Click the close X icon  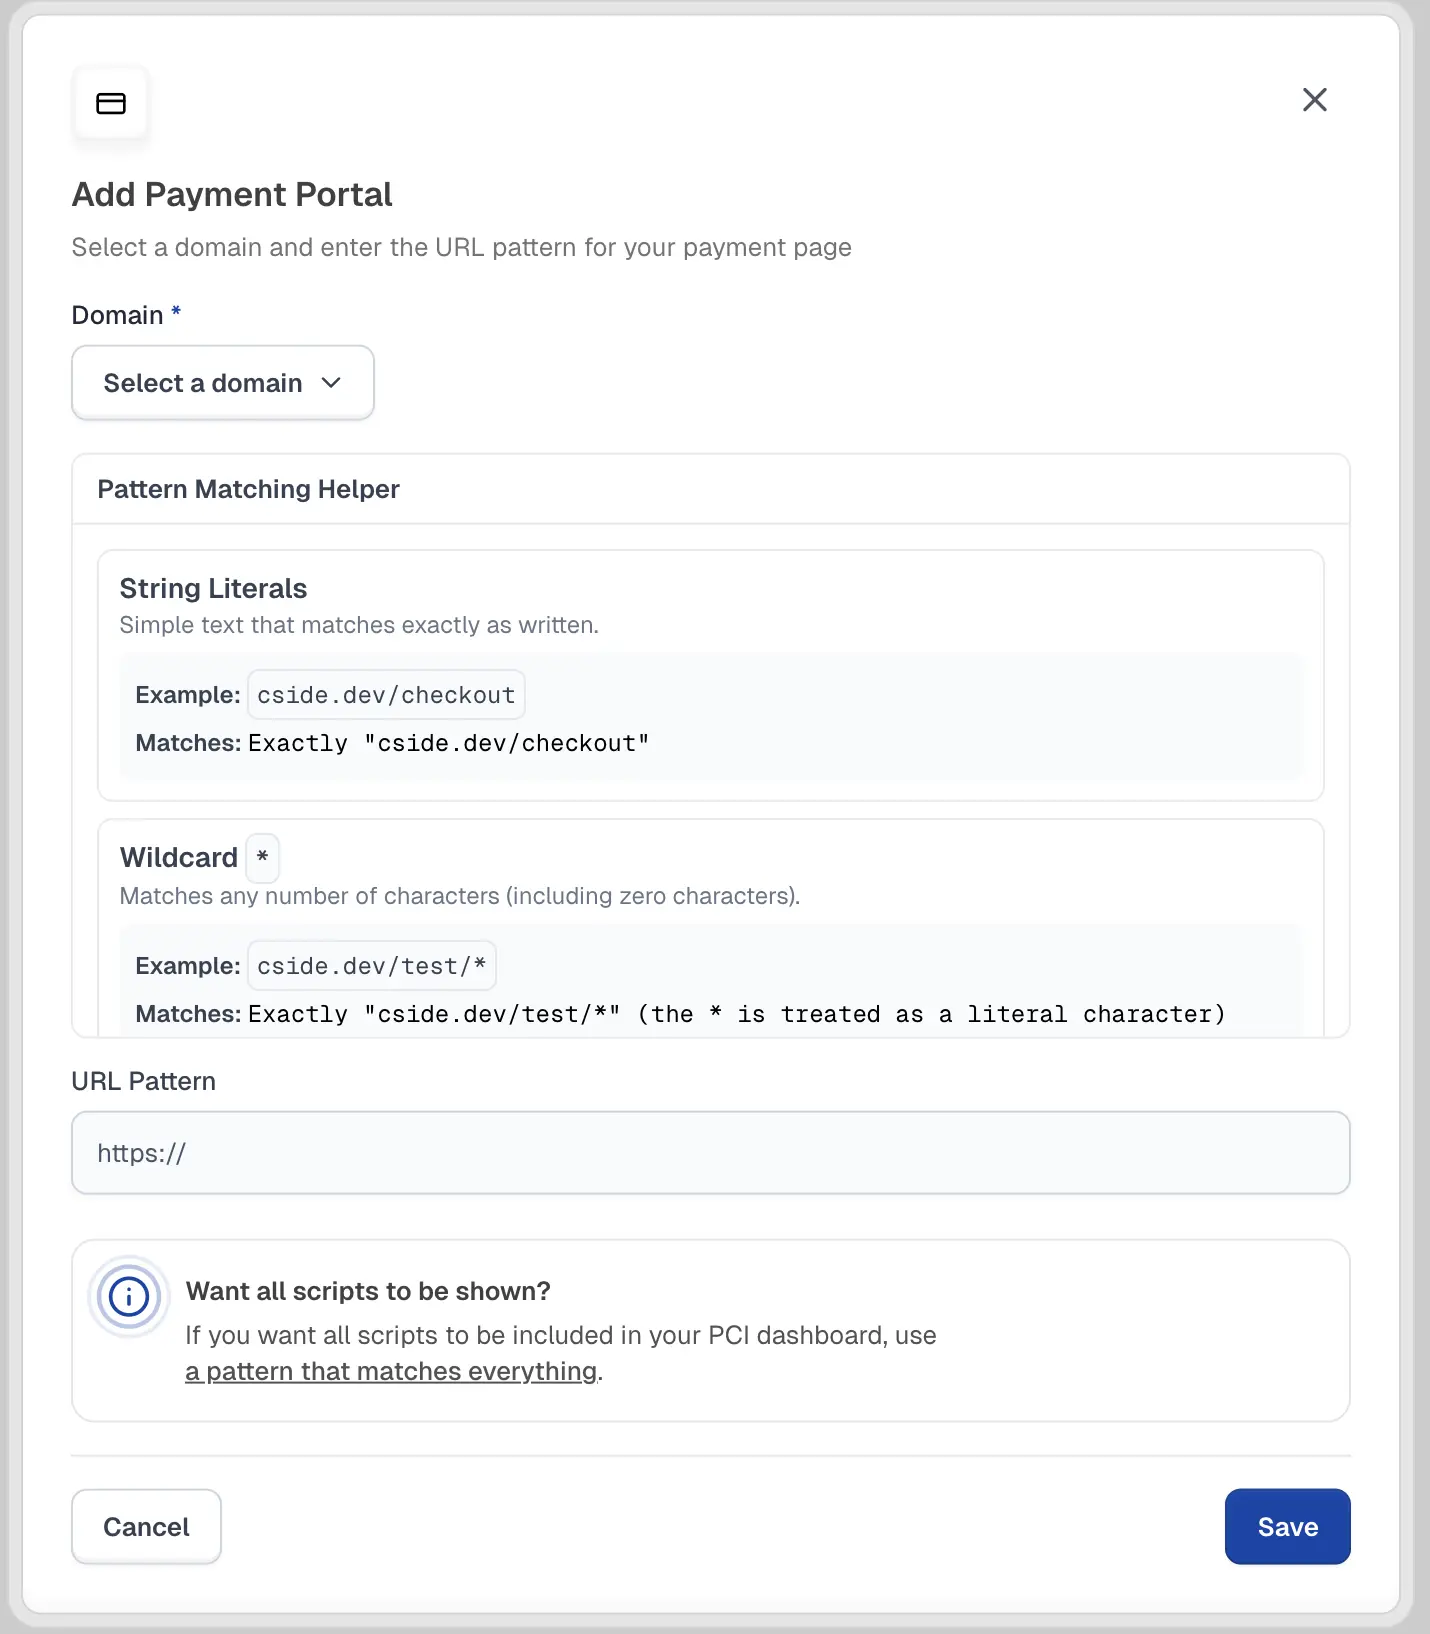[x=1315, y=100]
